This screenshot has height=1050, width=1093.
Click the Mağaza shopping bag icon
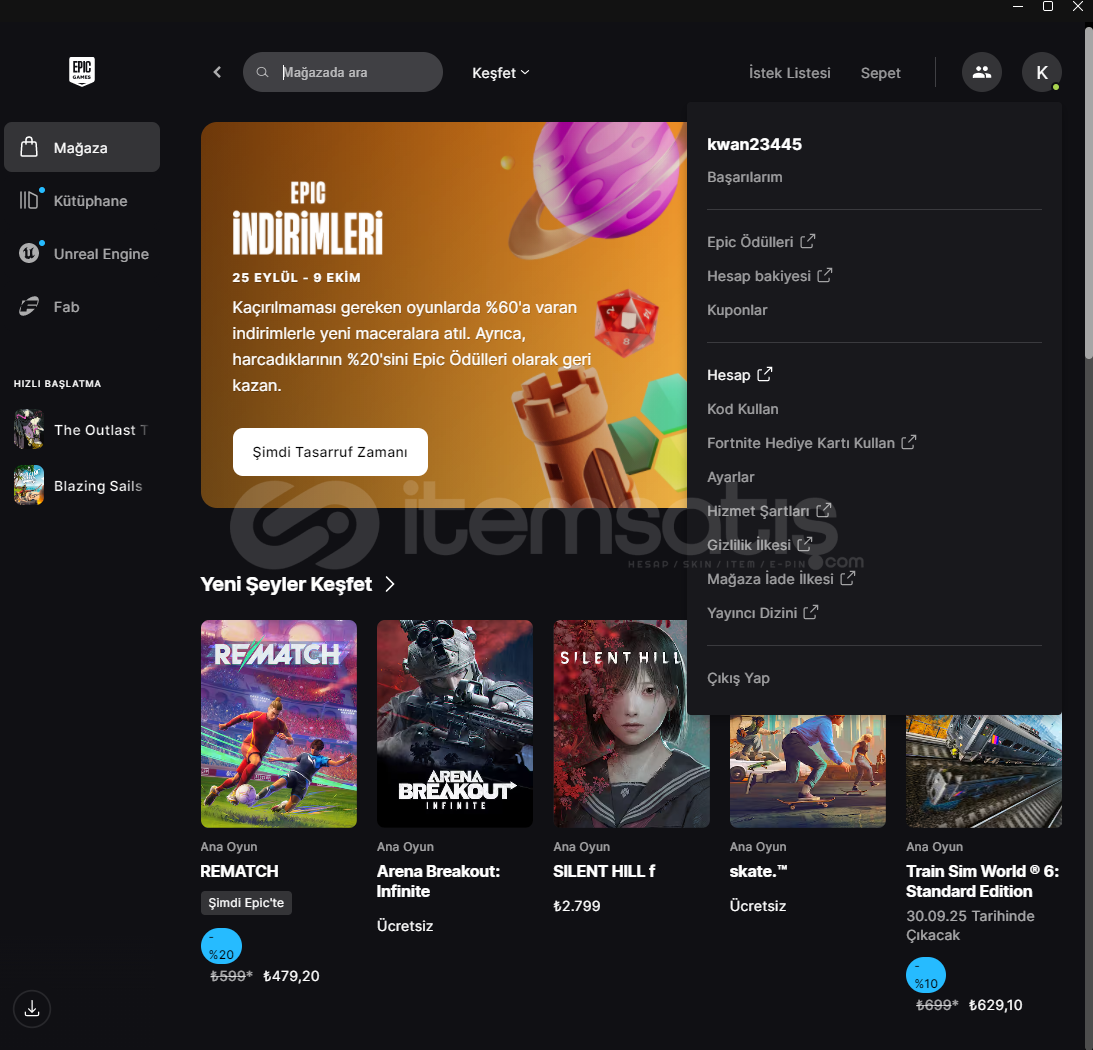pos(29,147)
